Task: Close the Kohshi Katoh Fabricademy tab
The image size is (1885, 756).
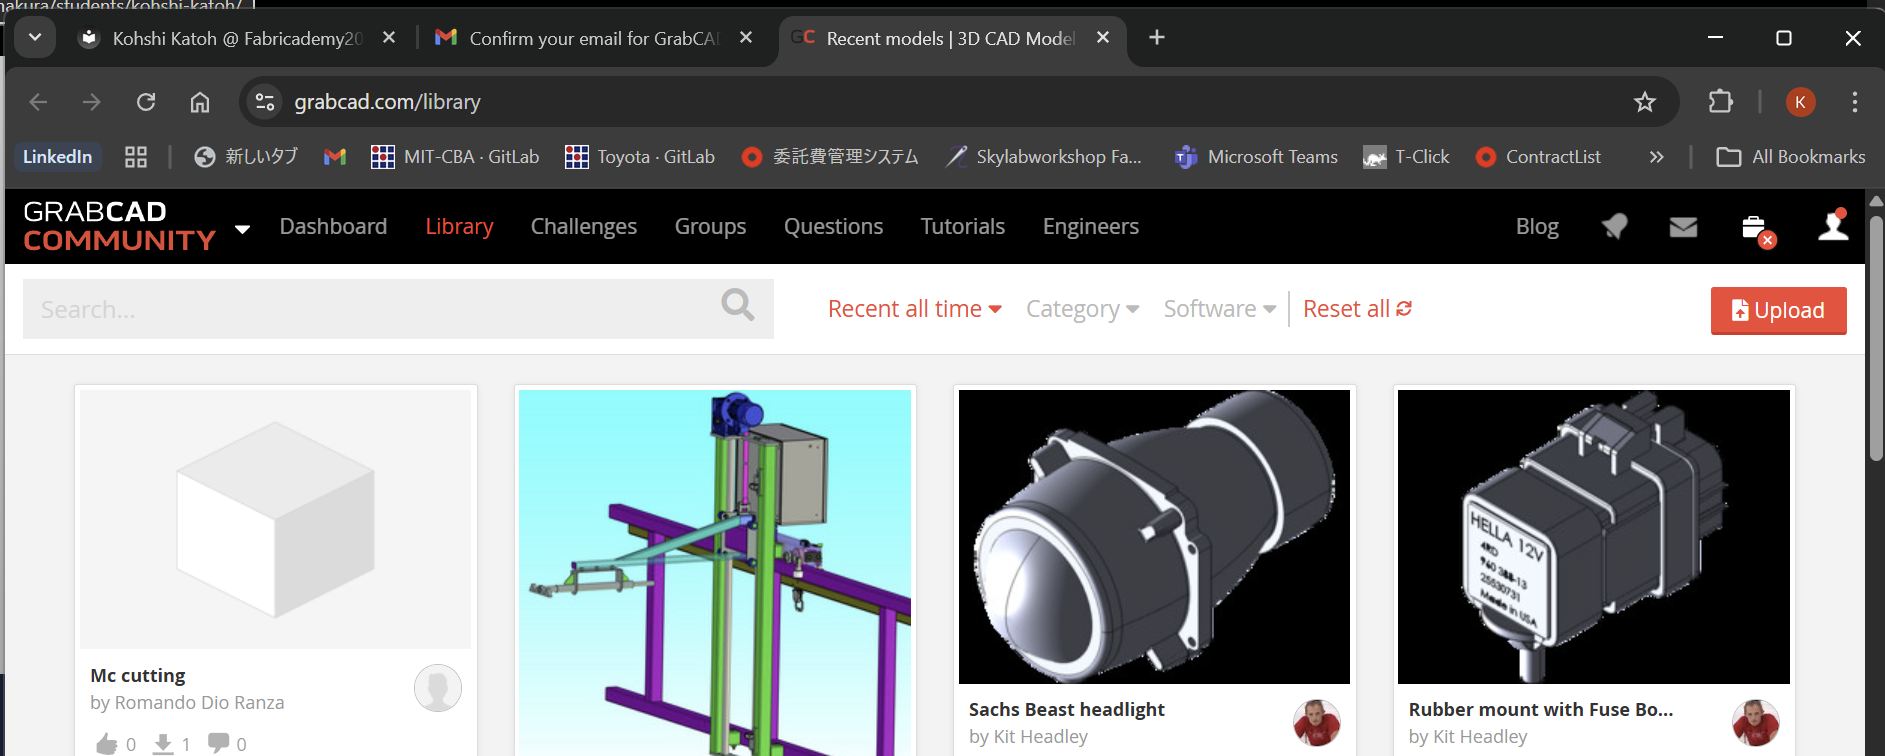Action: click(389, 38)
